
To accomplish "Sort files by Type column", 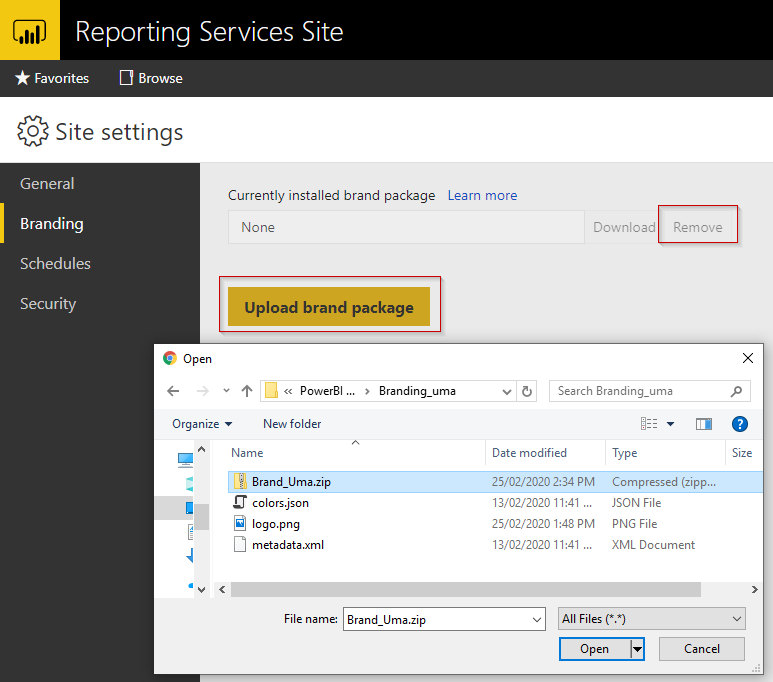I will [x=625, y=453].
